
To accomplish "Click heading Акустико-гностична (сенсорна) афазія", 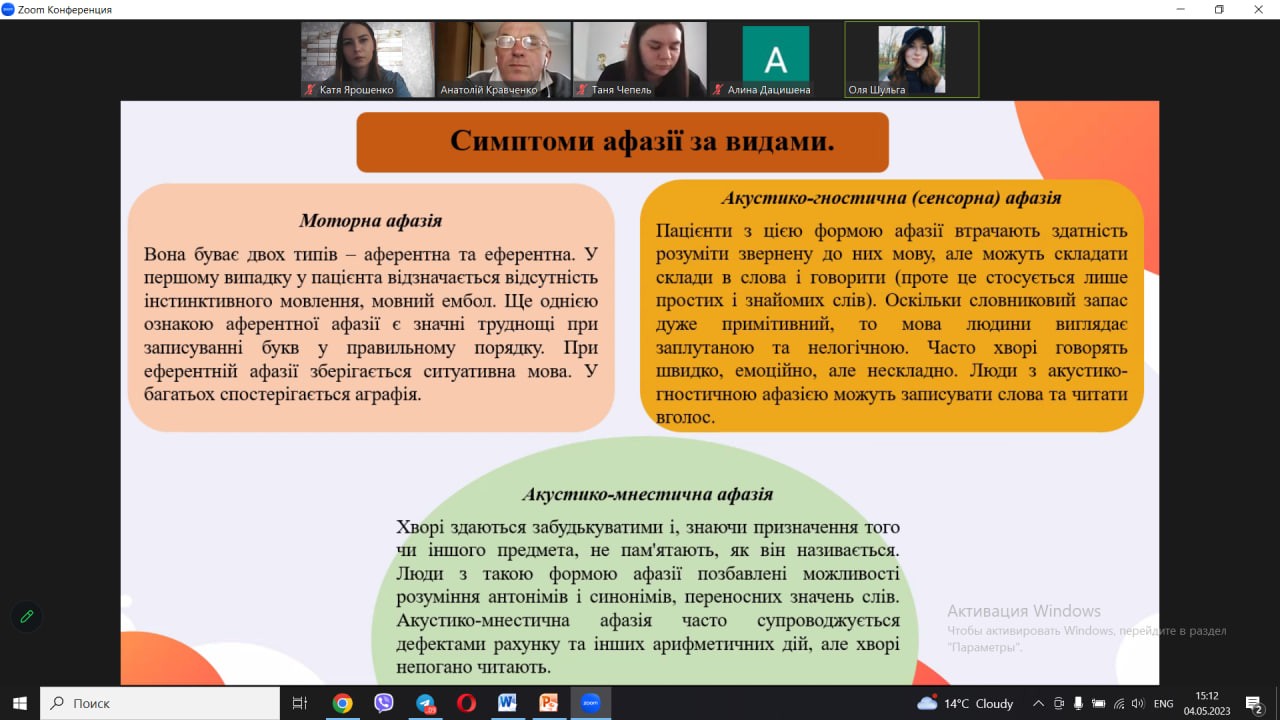I will 891,198.
